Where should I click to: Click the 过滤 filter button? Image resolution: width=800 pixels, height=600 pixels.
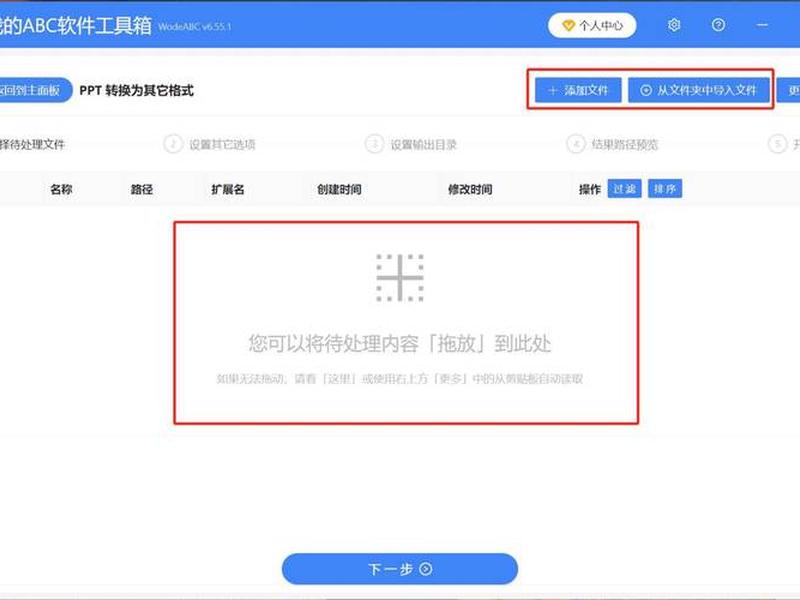coord(624,189)
